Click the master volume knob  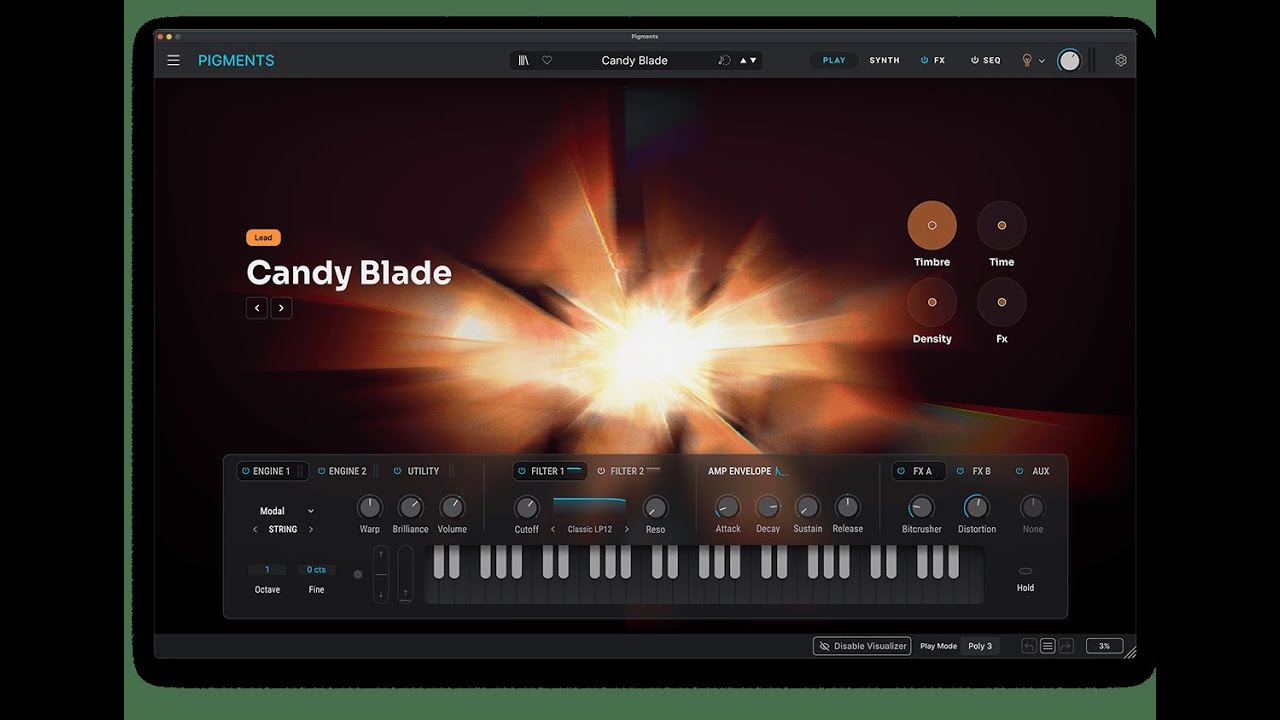pyautogui.click(x=1069, y=60)
